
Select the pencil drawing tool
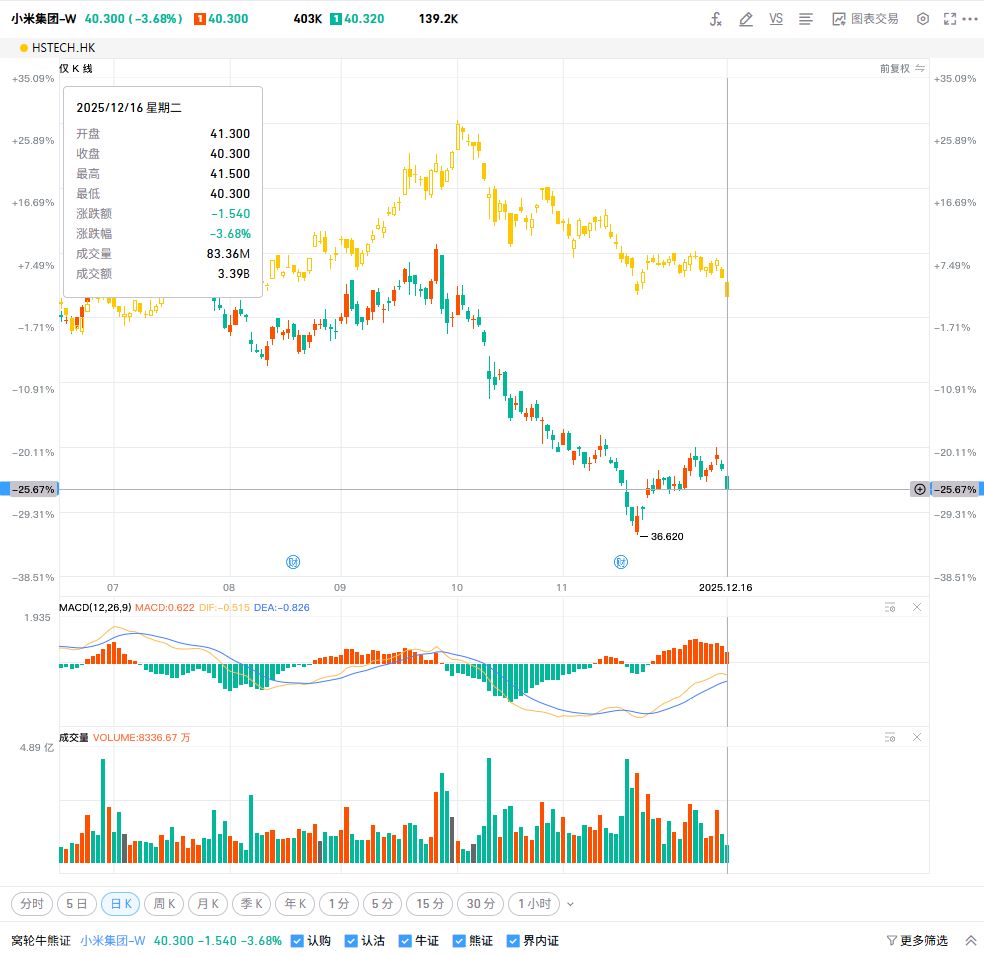tap(745, 19)
